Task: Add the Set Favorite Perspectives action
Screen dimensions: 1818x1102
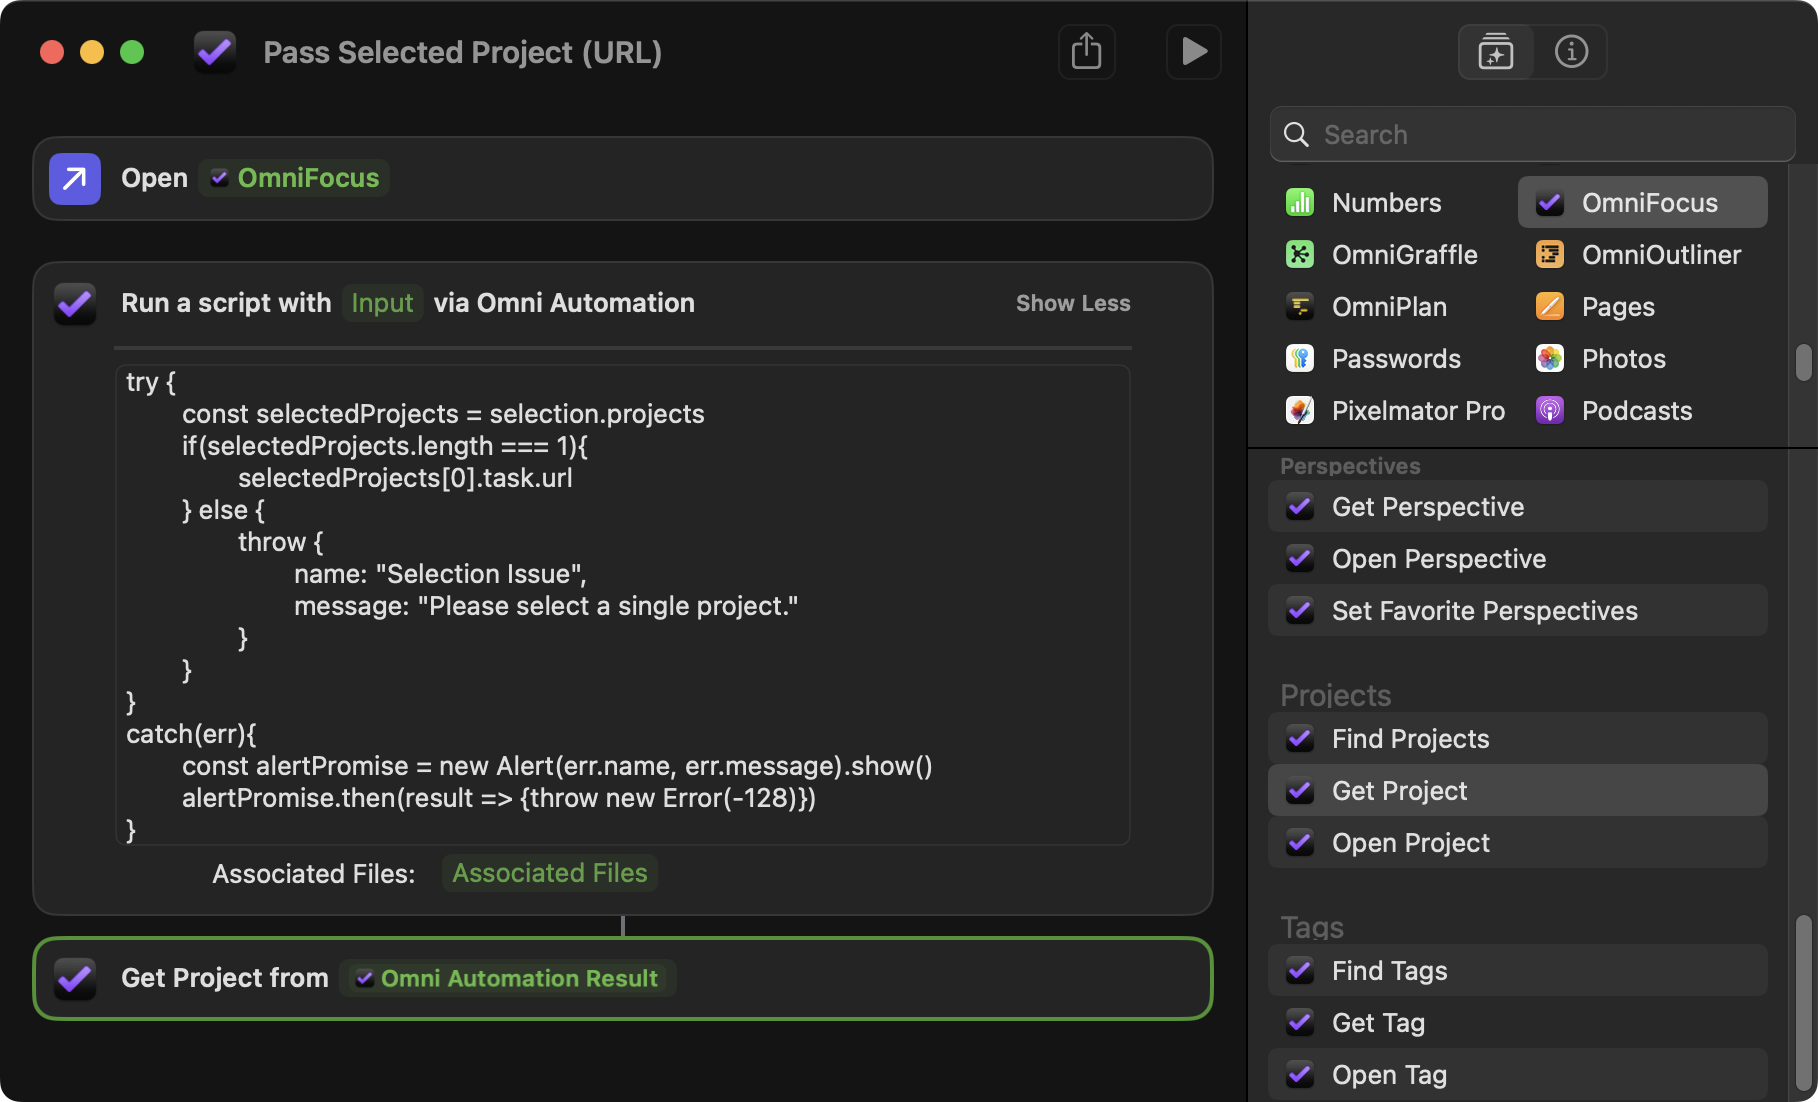Action: click(1517, 611)
